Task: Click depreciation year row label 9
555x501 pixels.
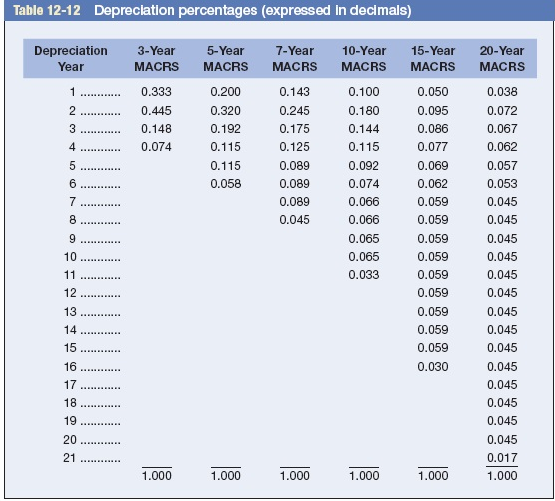Action: [73, 239]
